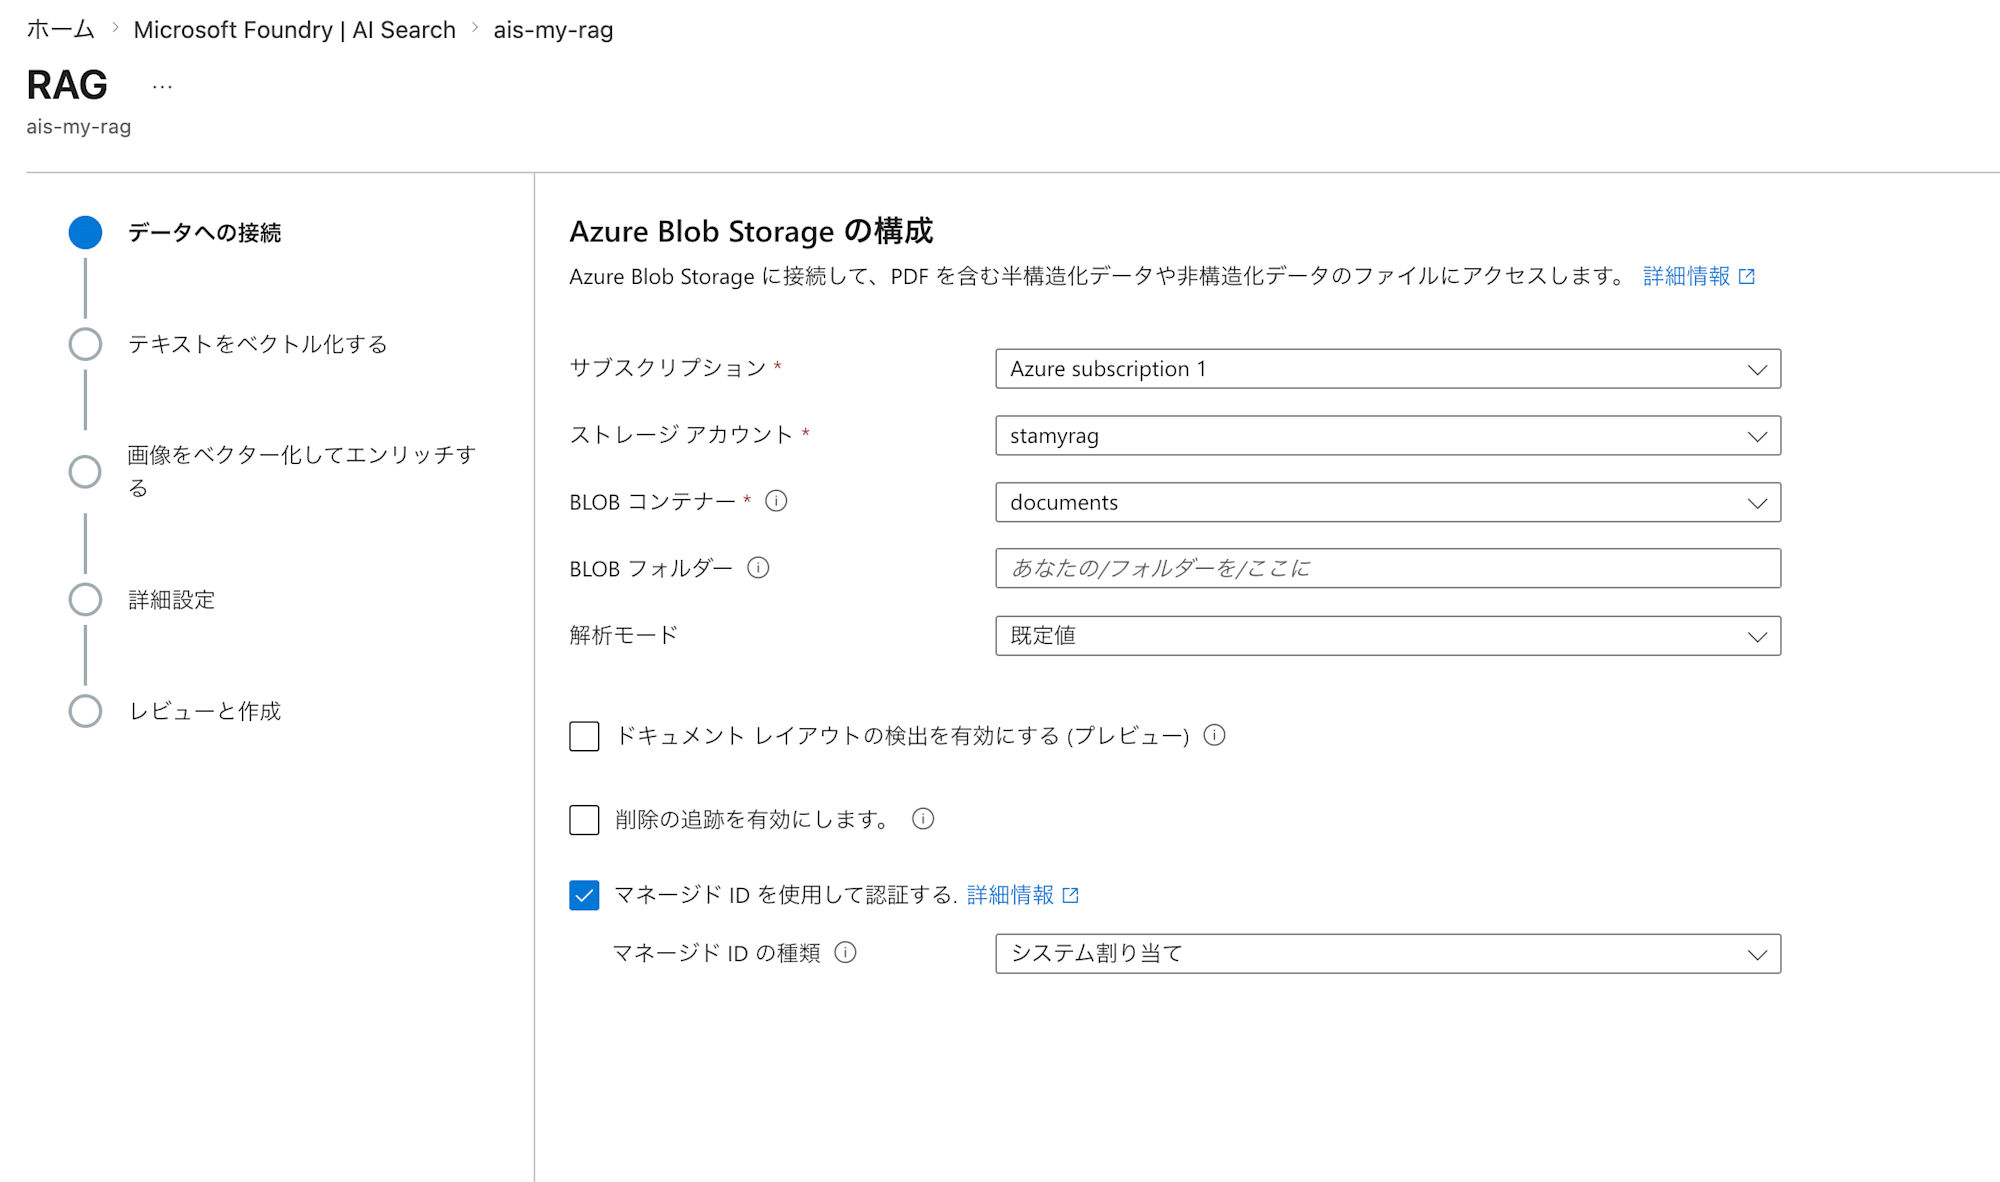Click the ホーム breadcrumb link
Image resolution: width=2000 pixels, height=1182 pixels.
(x=60, y=30)
